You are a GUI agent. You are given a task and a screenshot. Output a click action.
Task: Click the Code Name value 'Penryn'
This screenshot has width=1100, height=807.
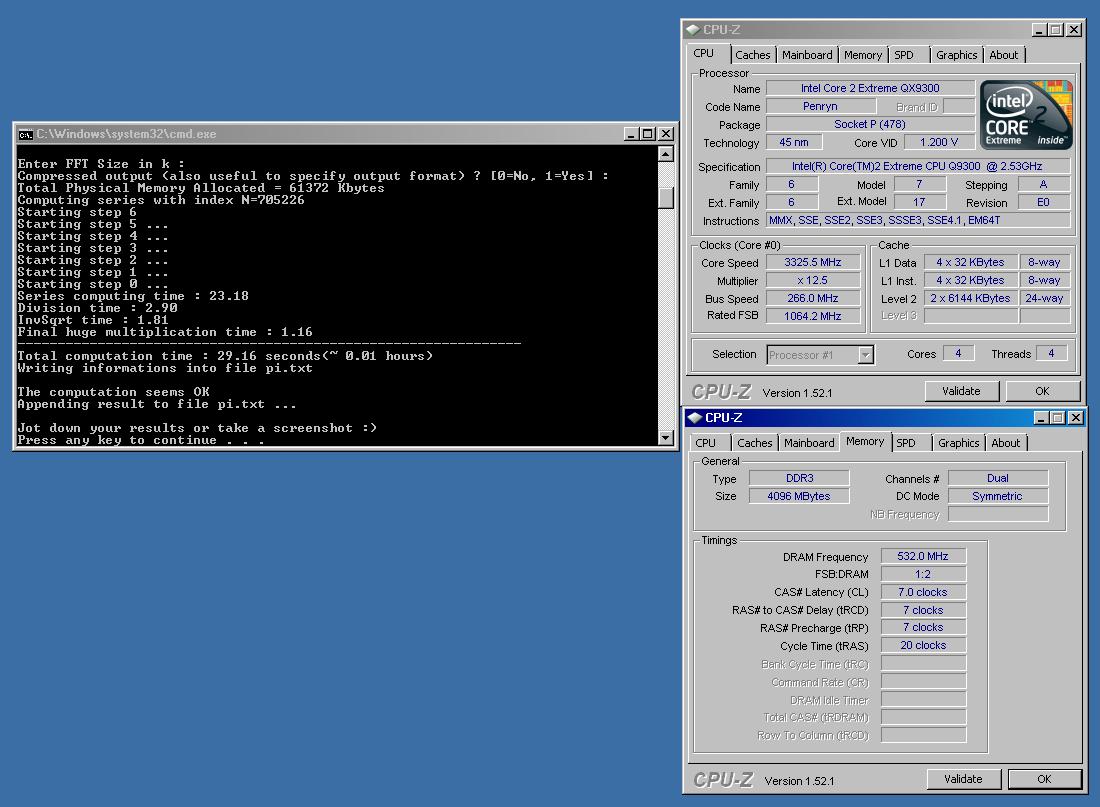click(x=820, y=107)
